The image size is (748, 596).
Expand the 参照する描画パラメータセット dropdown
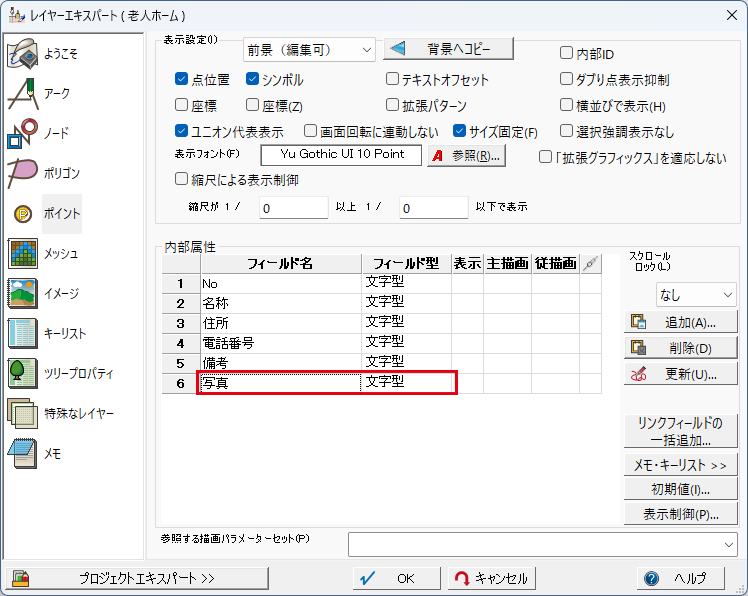[x=543, y=543]
